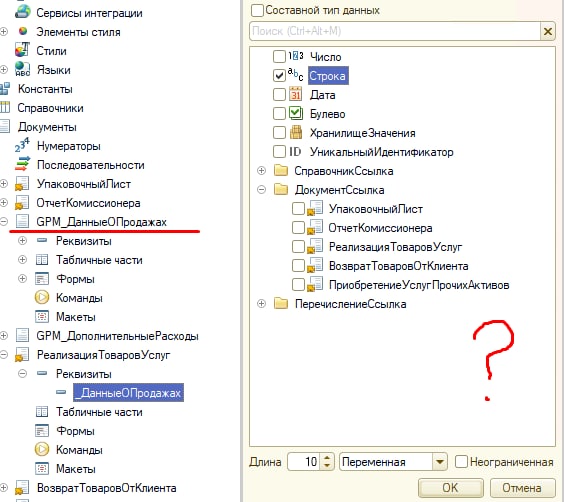564x502 pixels.
Task: Click the Языки globe ABC icon
Action: click(x=22, y=69)
